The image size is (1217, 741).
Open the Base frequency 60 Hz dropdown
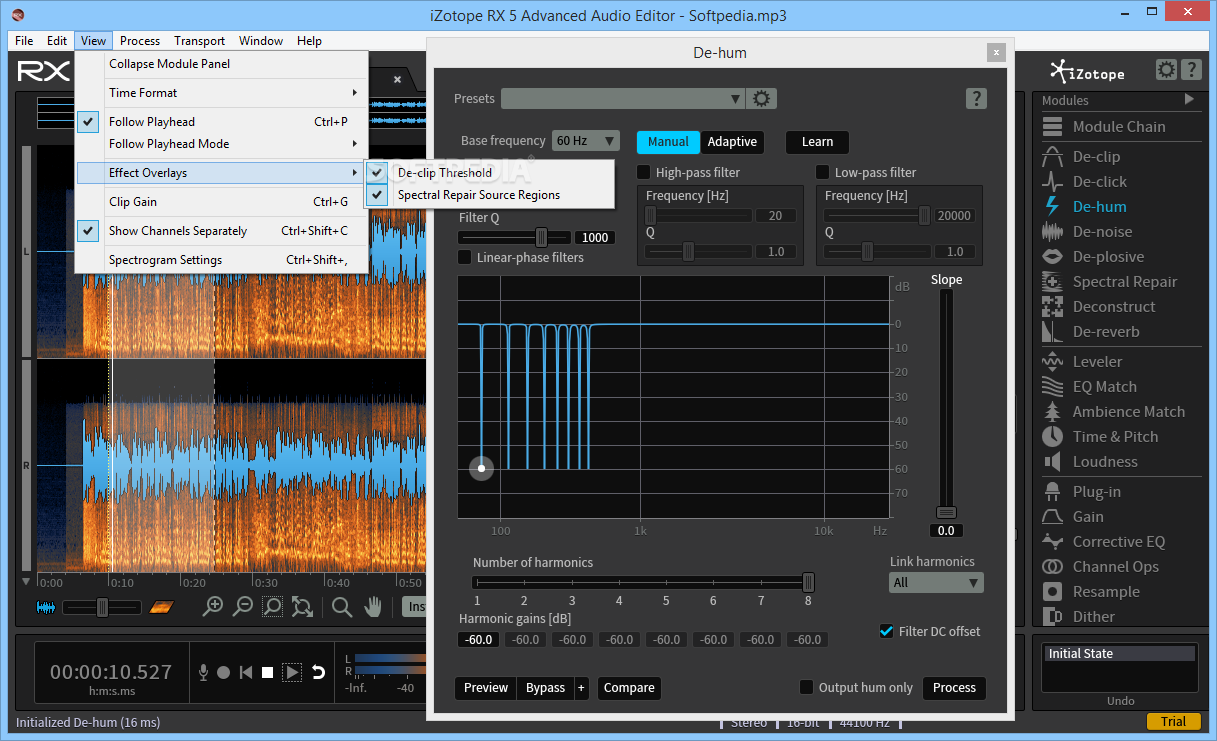pyautogui.click(x=586, y=141)
